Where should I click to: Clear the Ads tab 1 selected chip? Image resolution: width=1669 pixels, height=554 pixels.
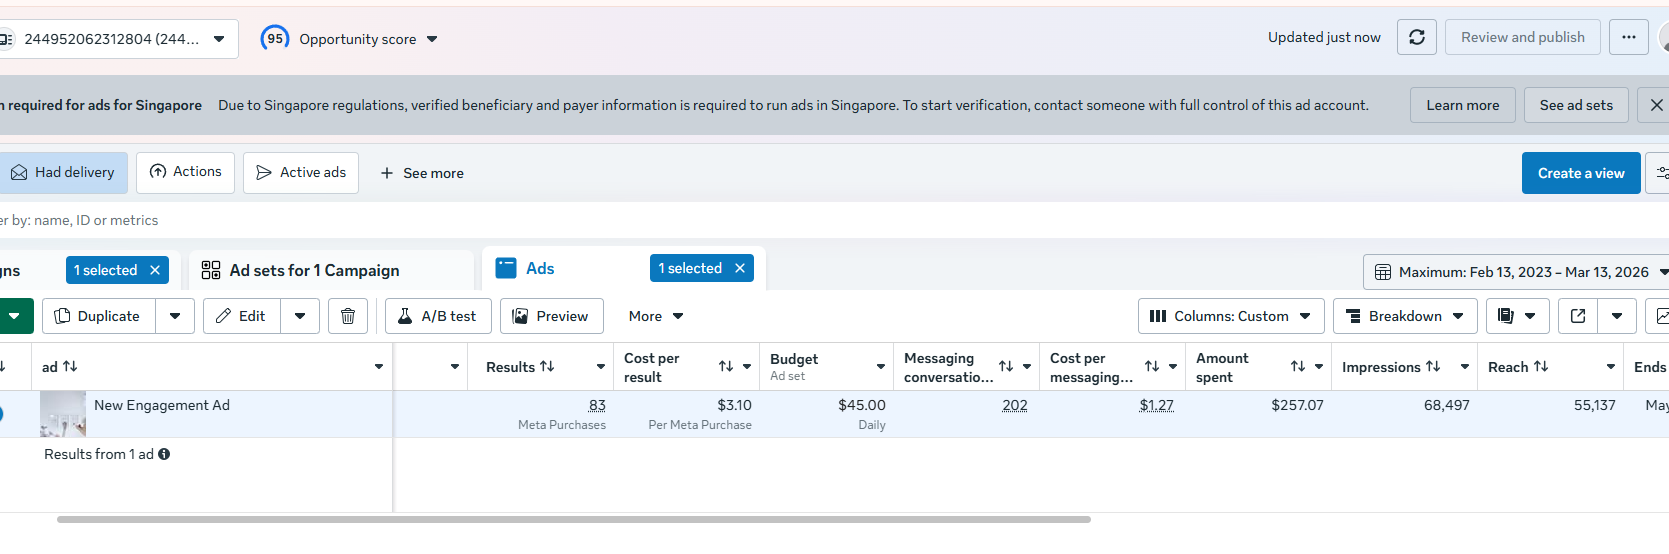(740, 268)
